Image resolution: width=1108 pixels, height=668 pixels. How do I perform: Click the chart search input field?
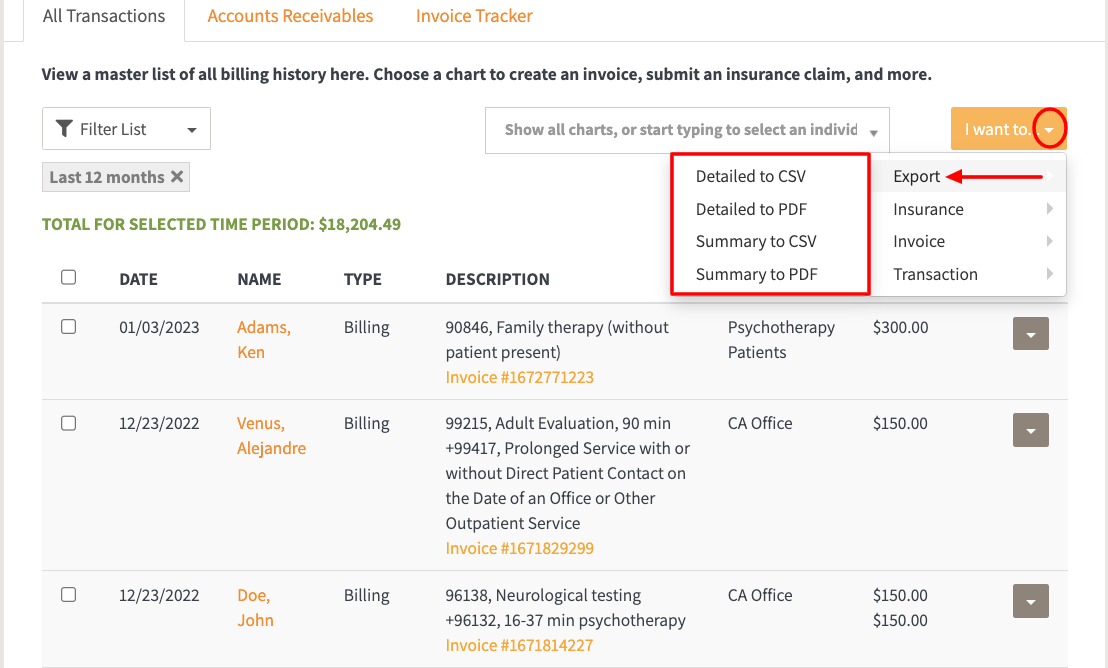point(680,130)
